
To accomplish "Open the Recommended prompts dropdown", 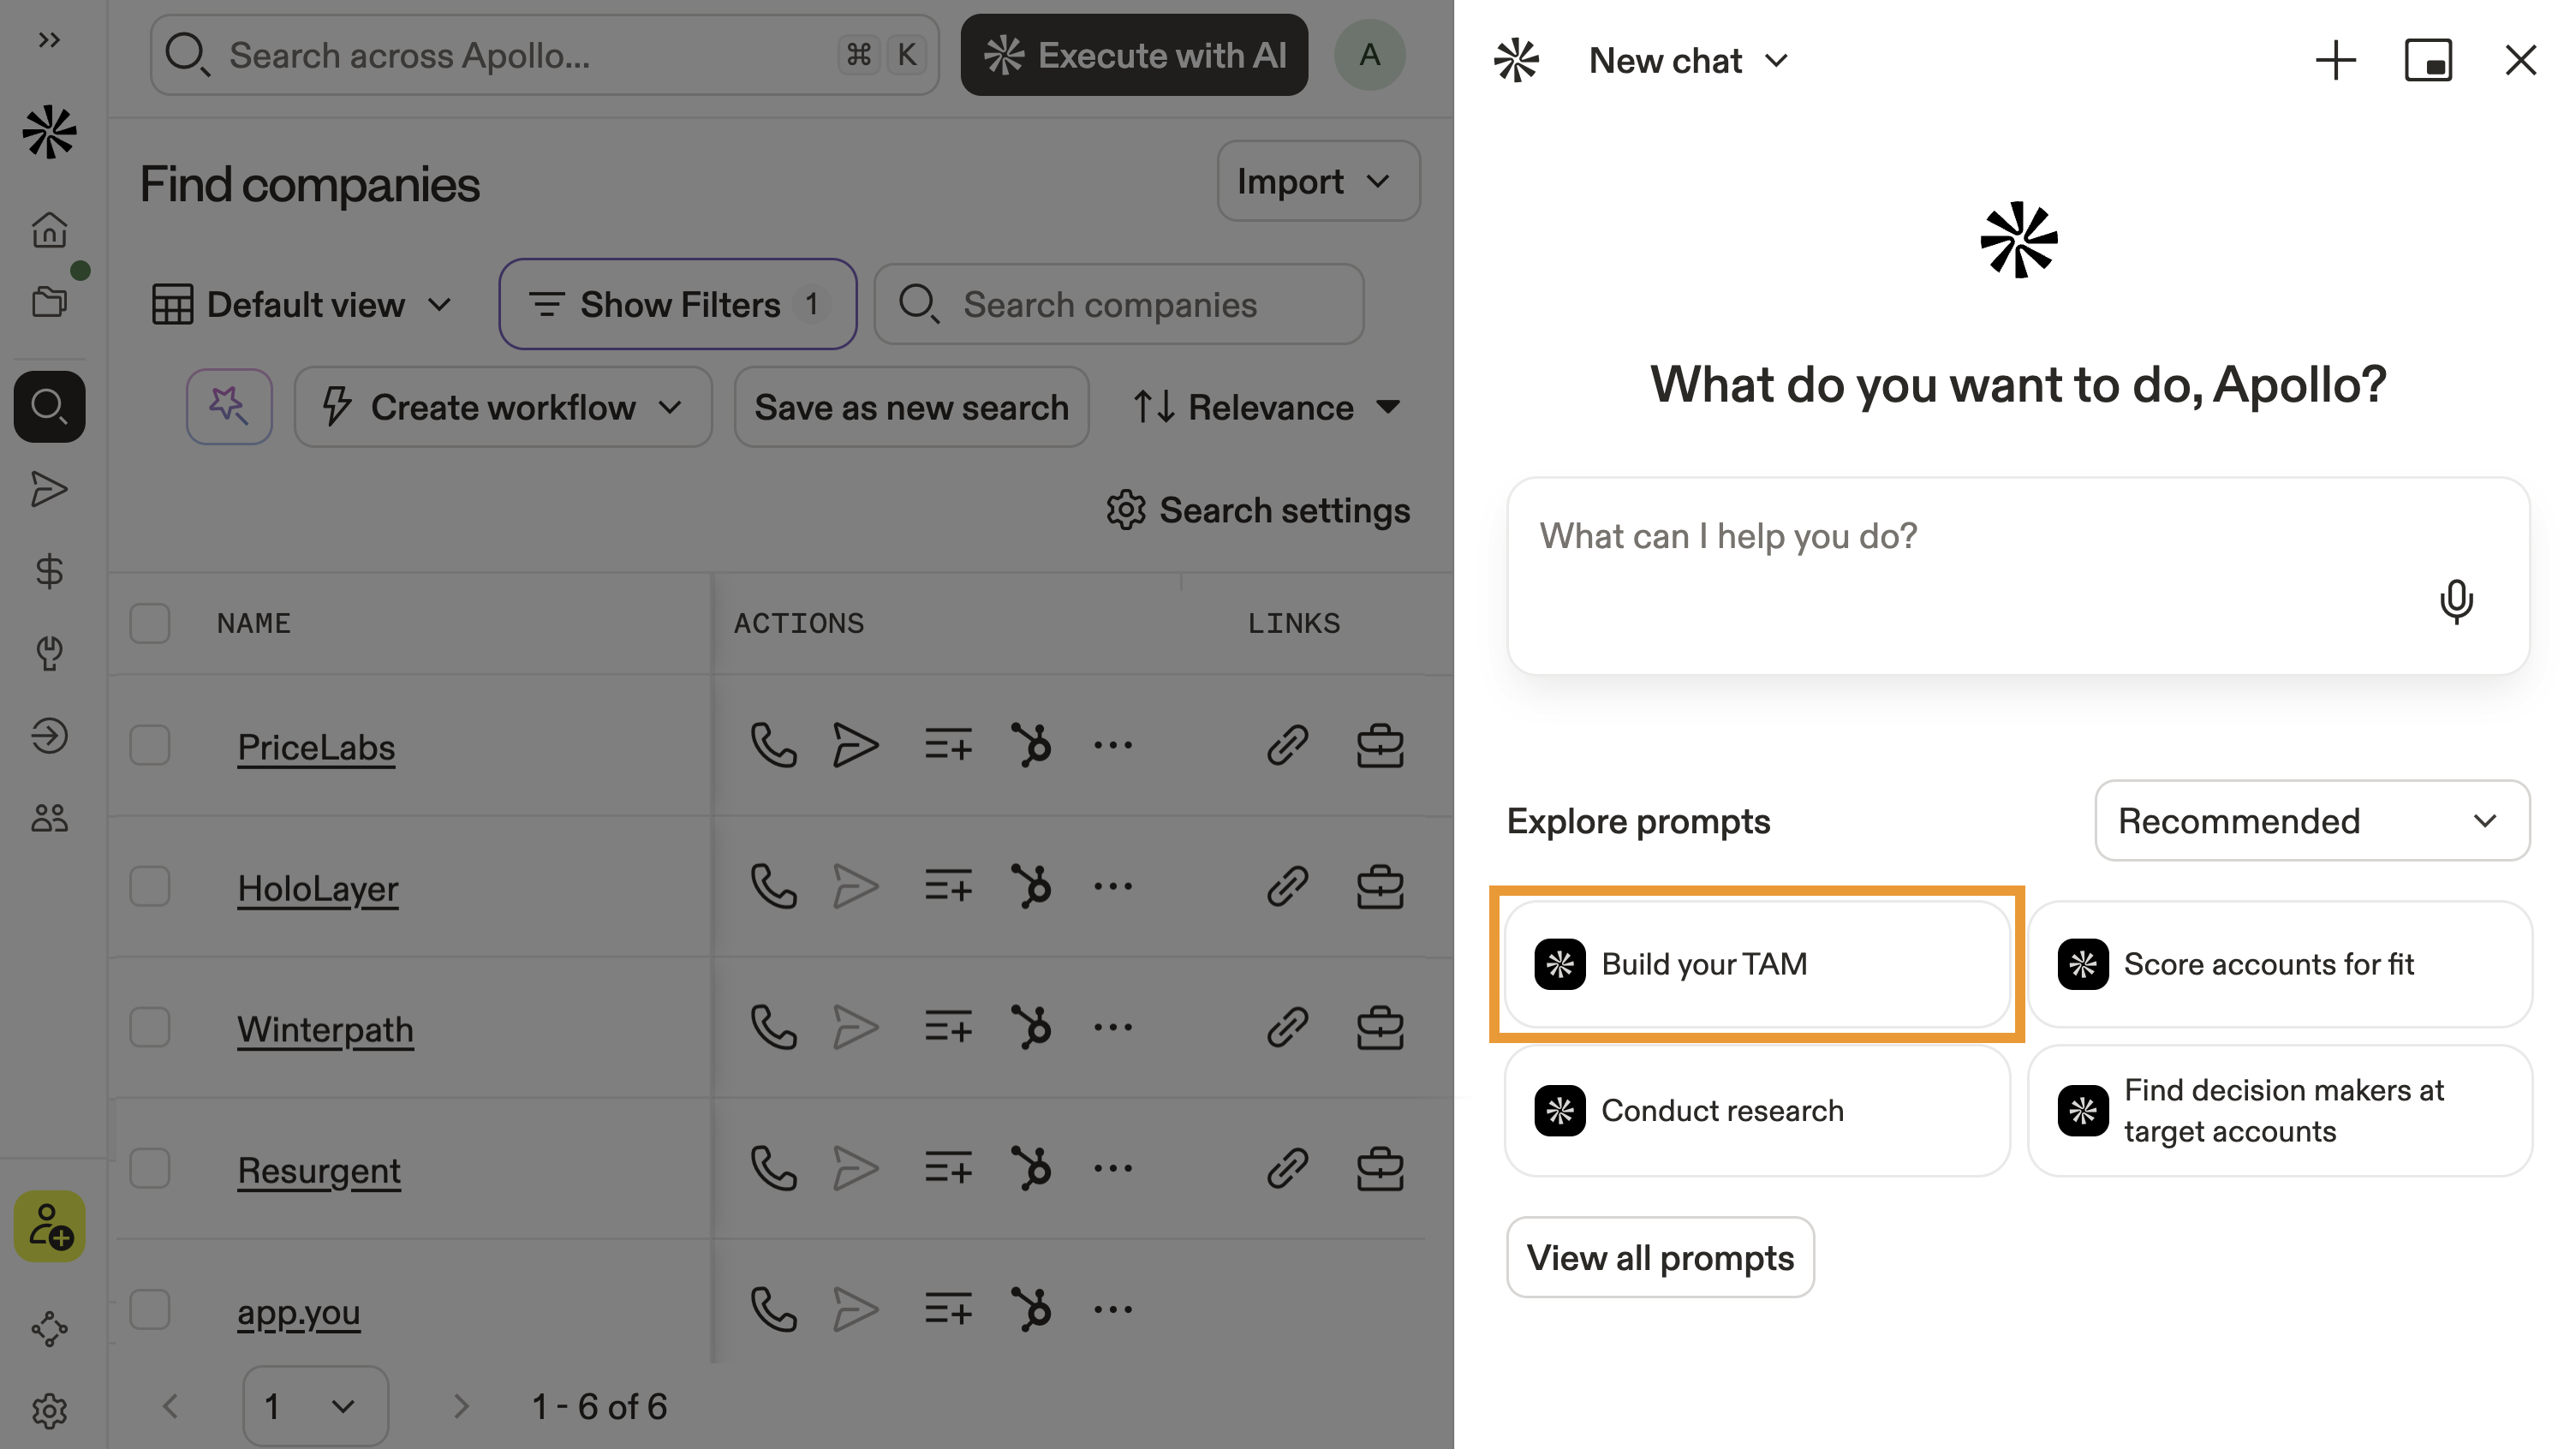I will [x=2311, y=821].
